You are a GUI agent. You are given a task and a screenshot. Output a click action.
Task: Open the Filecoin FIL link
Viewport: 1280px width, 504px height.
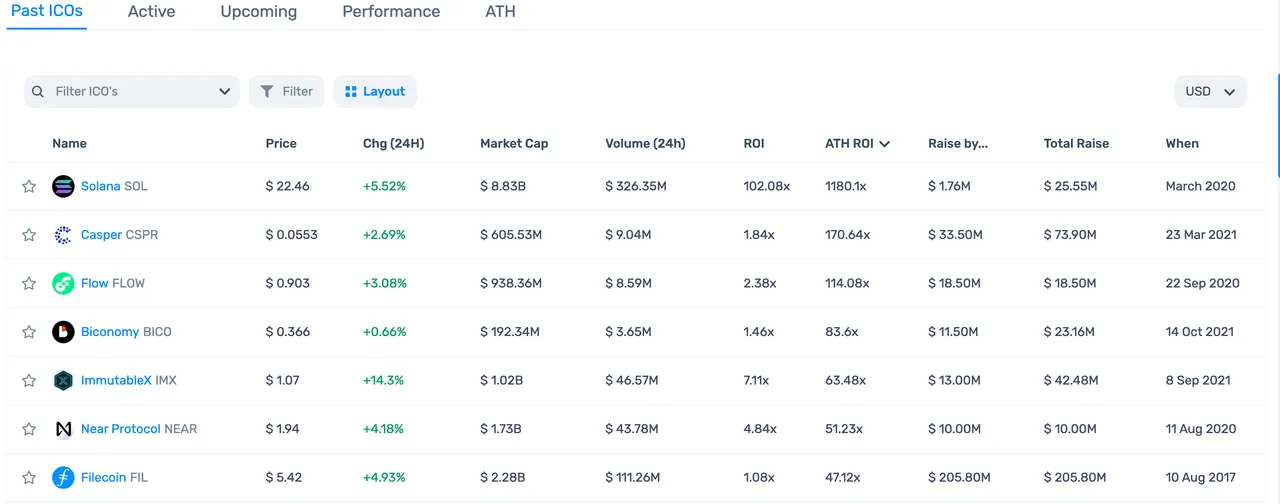pos(114,477)
